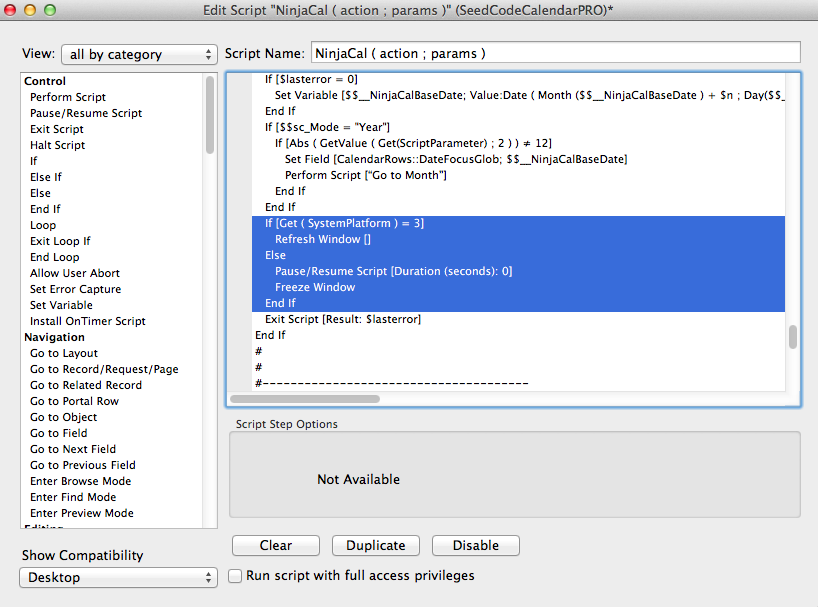
Task: Select Perform Script in the Control list
Action: (68, 97)
